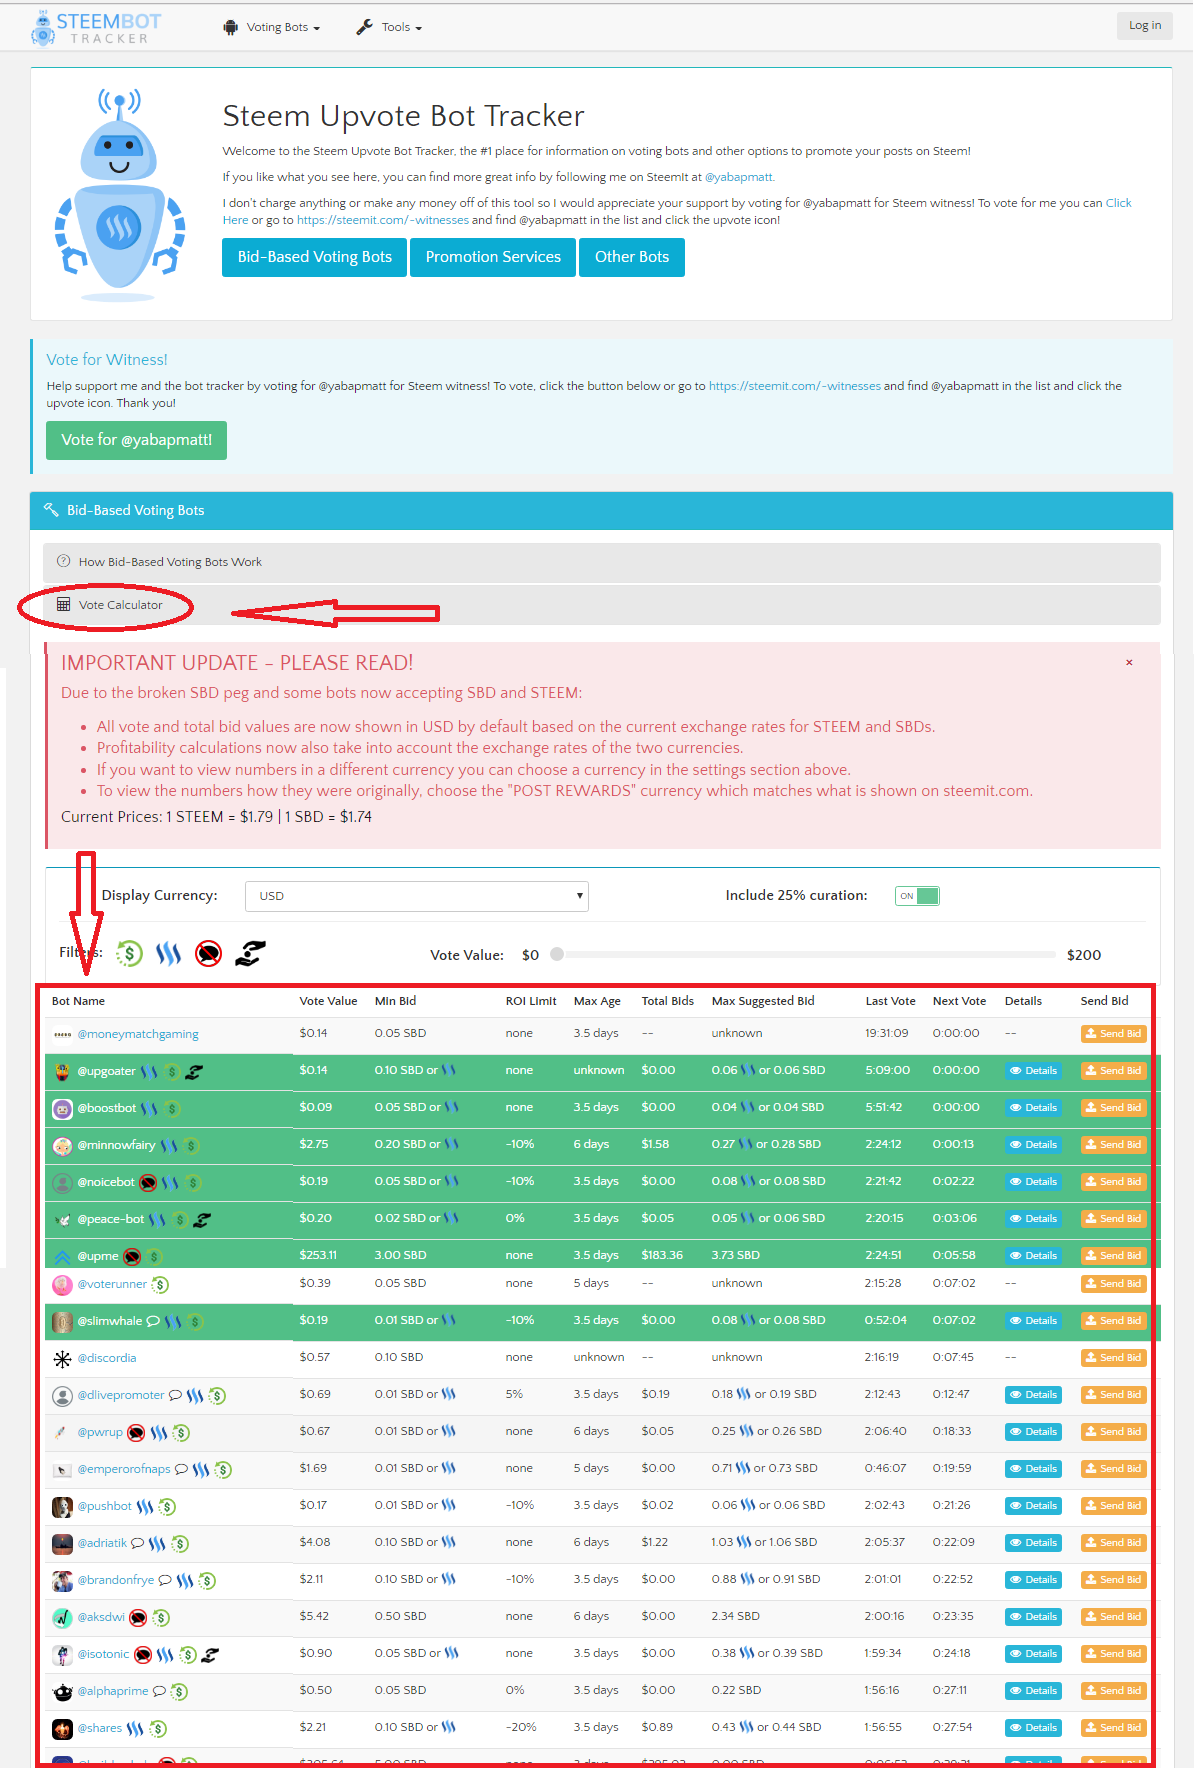The height and width of the screenshot is (1768, 1194).
Task: Click the comment bubble icon beside @emperorofnaps
Action: point(181,1469)
